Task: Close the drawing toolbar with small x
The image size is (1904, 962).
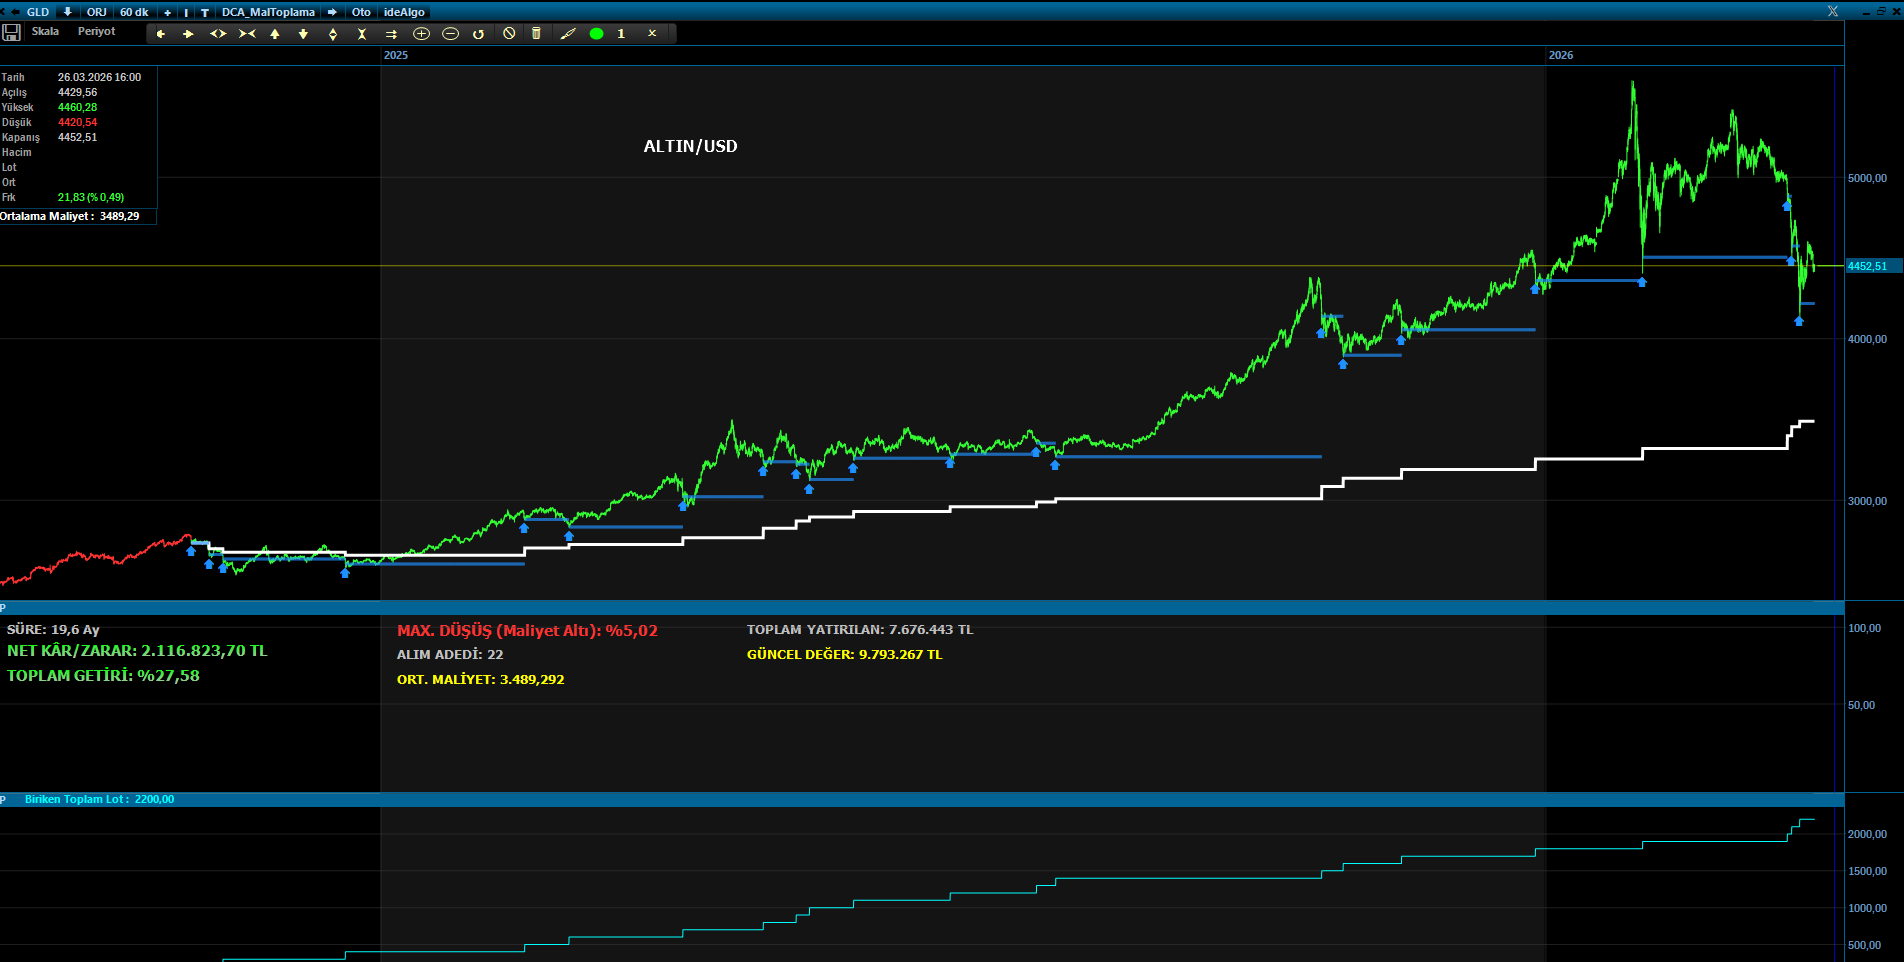Action: [x=652, y=33]
